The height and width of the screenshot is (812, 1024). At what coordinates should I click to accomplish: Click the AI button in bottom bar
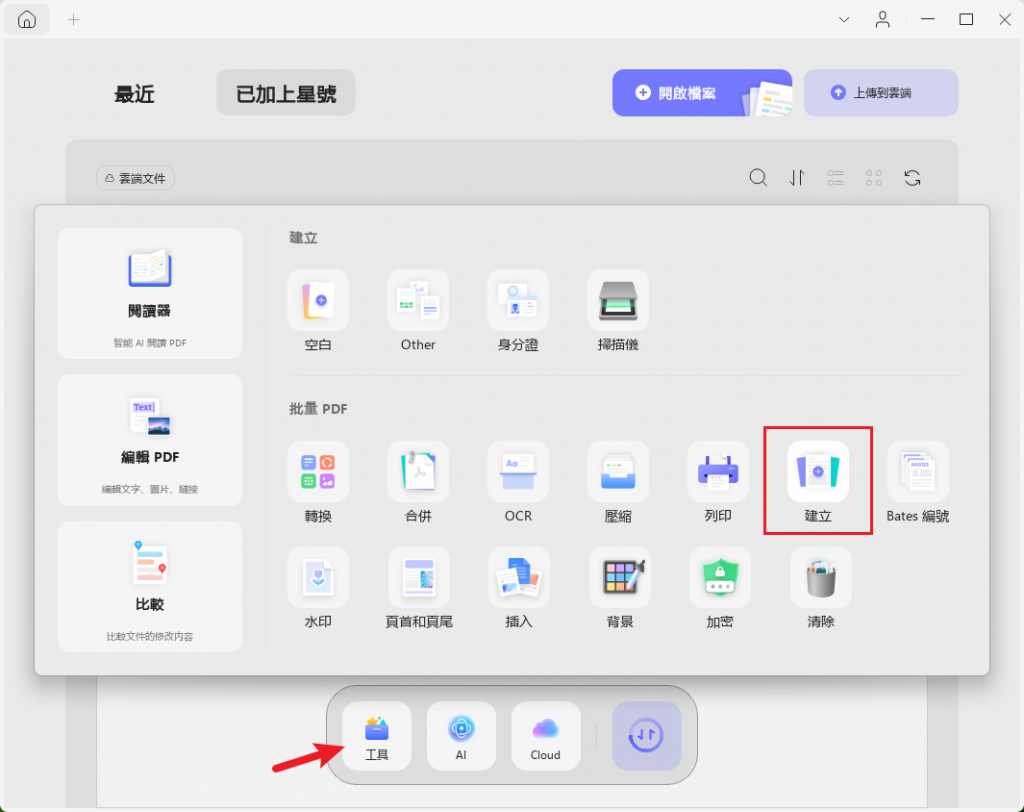461,736
